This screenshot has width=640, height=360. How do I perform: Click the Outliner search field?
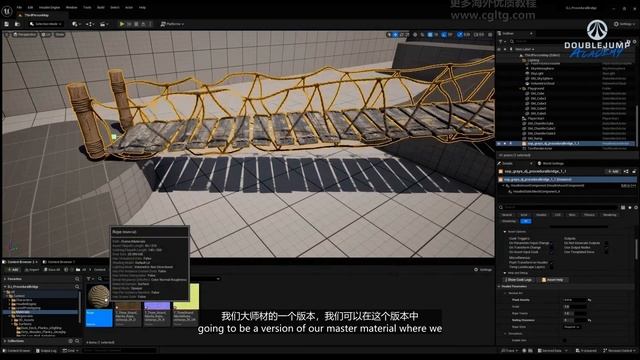pos(567,41)
